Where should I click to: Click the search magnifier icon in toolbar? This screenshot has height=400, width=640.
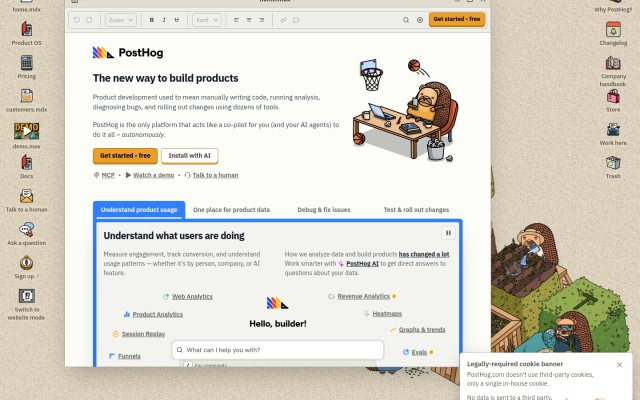406,20
